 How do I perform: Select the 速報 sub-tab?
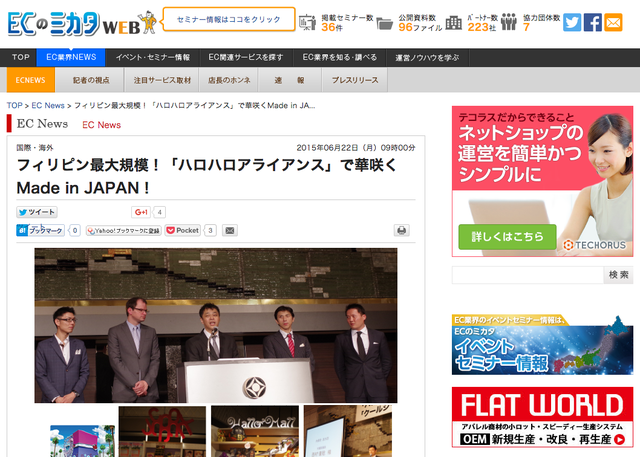tap(289, 80)
